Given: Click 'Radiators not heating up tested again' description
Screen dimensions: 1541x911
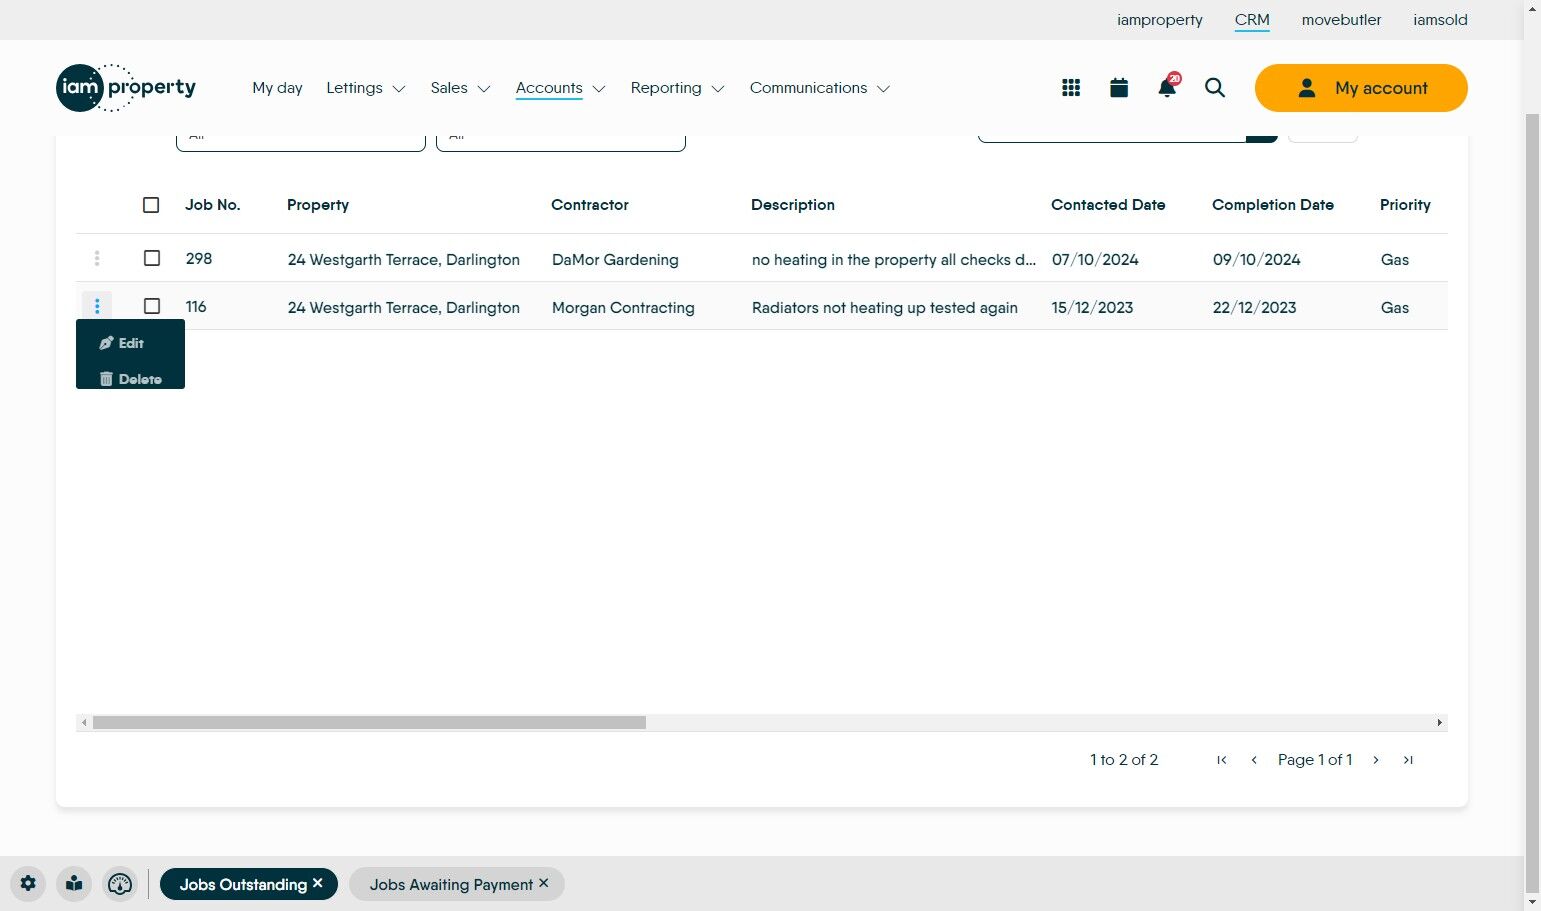Looking at the screenshot, I should [x=885, y=308].
